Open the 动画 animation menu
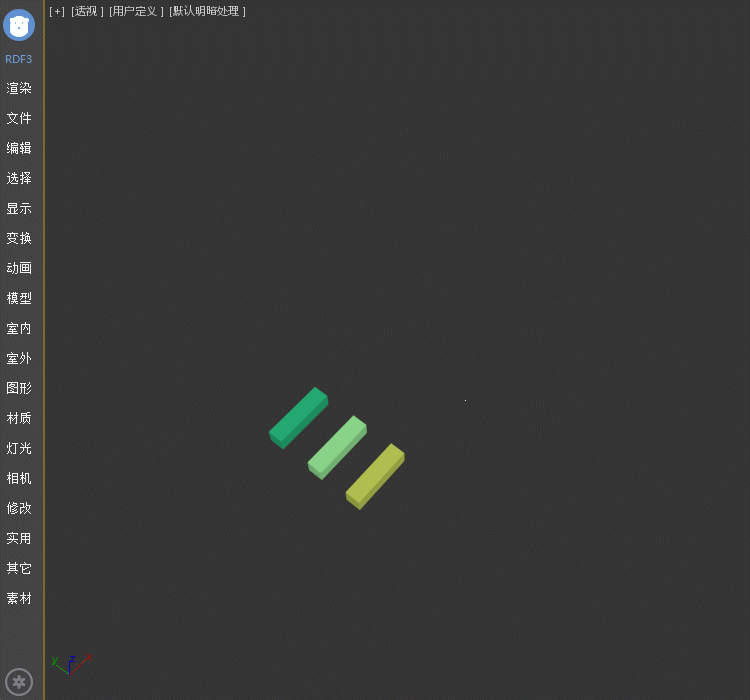This screenshot has width=750, height=700. click(x=19, y=268)
